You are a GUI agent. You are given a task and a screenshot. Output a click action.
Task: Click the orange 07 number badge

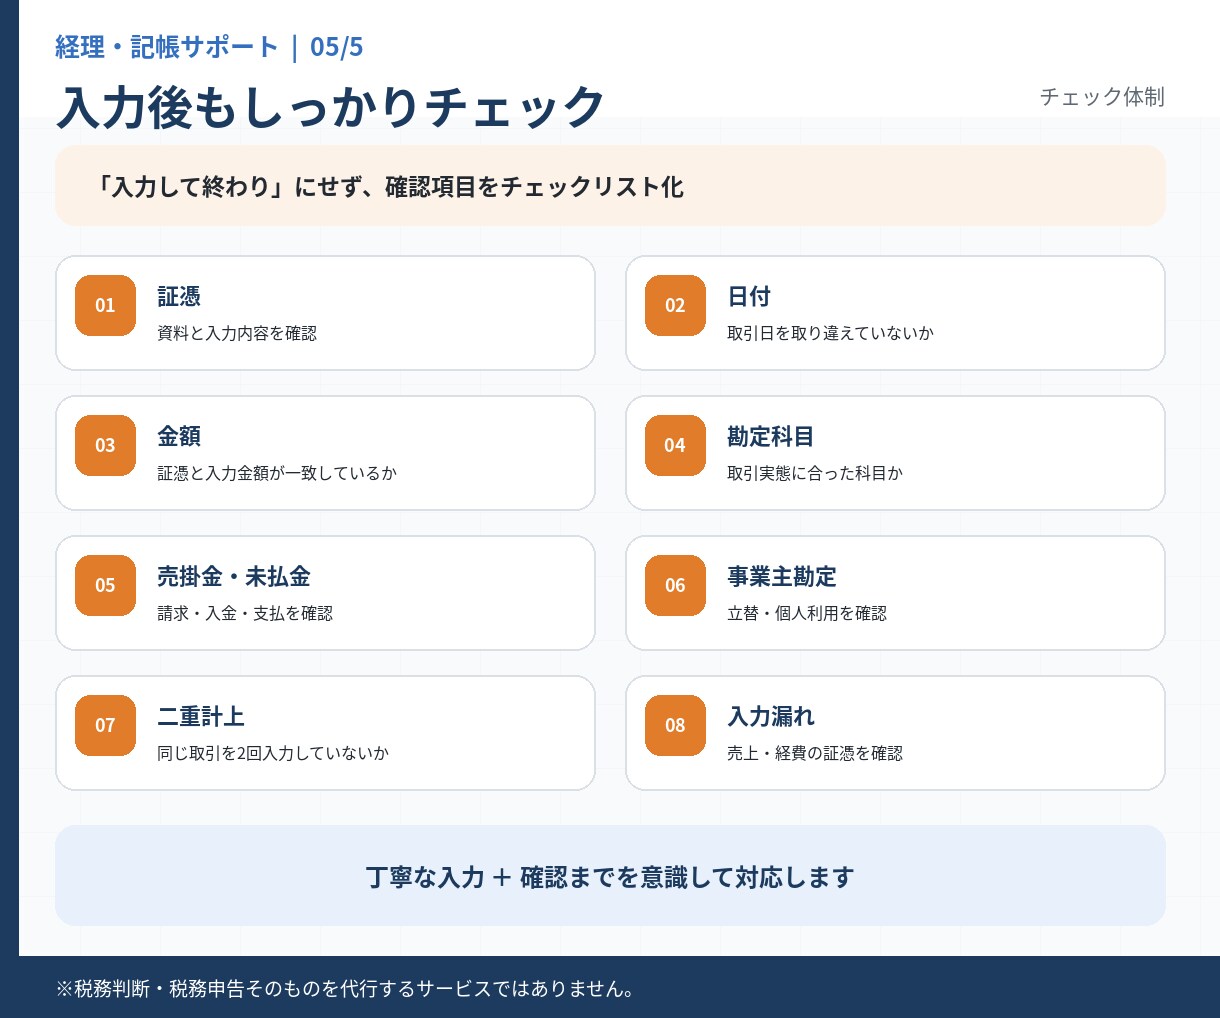click(x=105, y=725)
